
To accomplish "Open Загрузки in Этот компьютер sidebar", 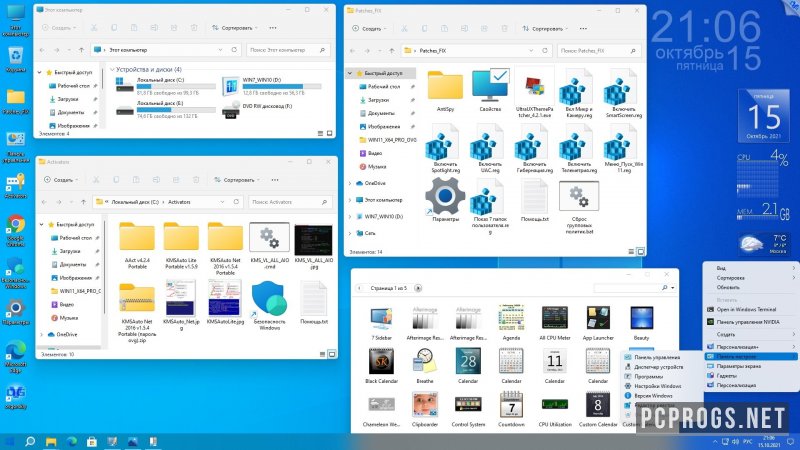I will (x=68, y=99).
